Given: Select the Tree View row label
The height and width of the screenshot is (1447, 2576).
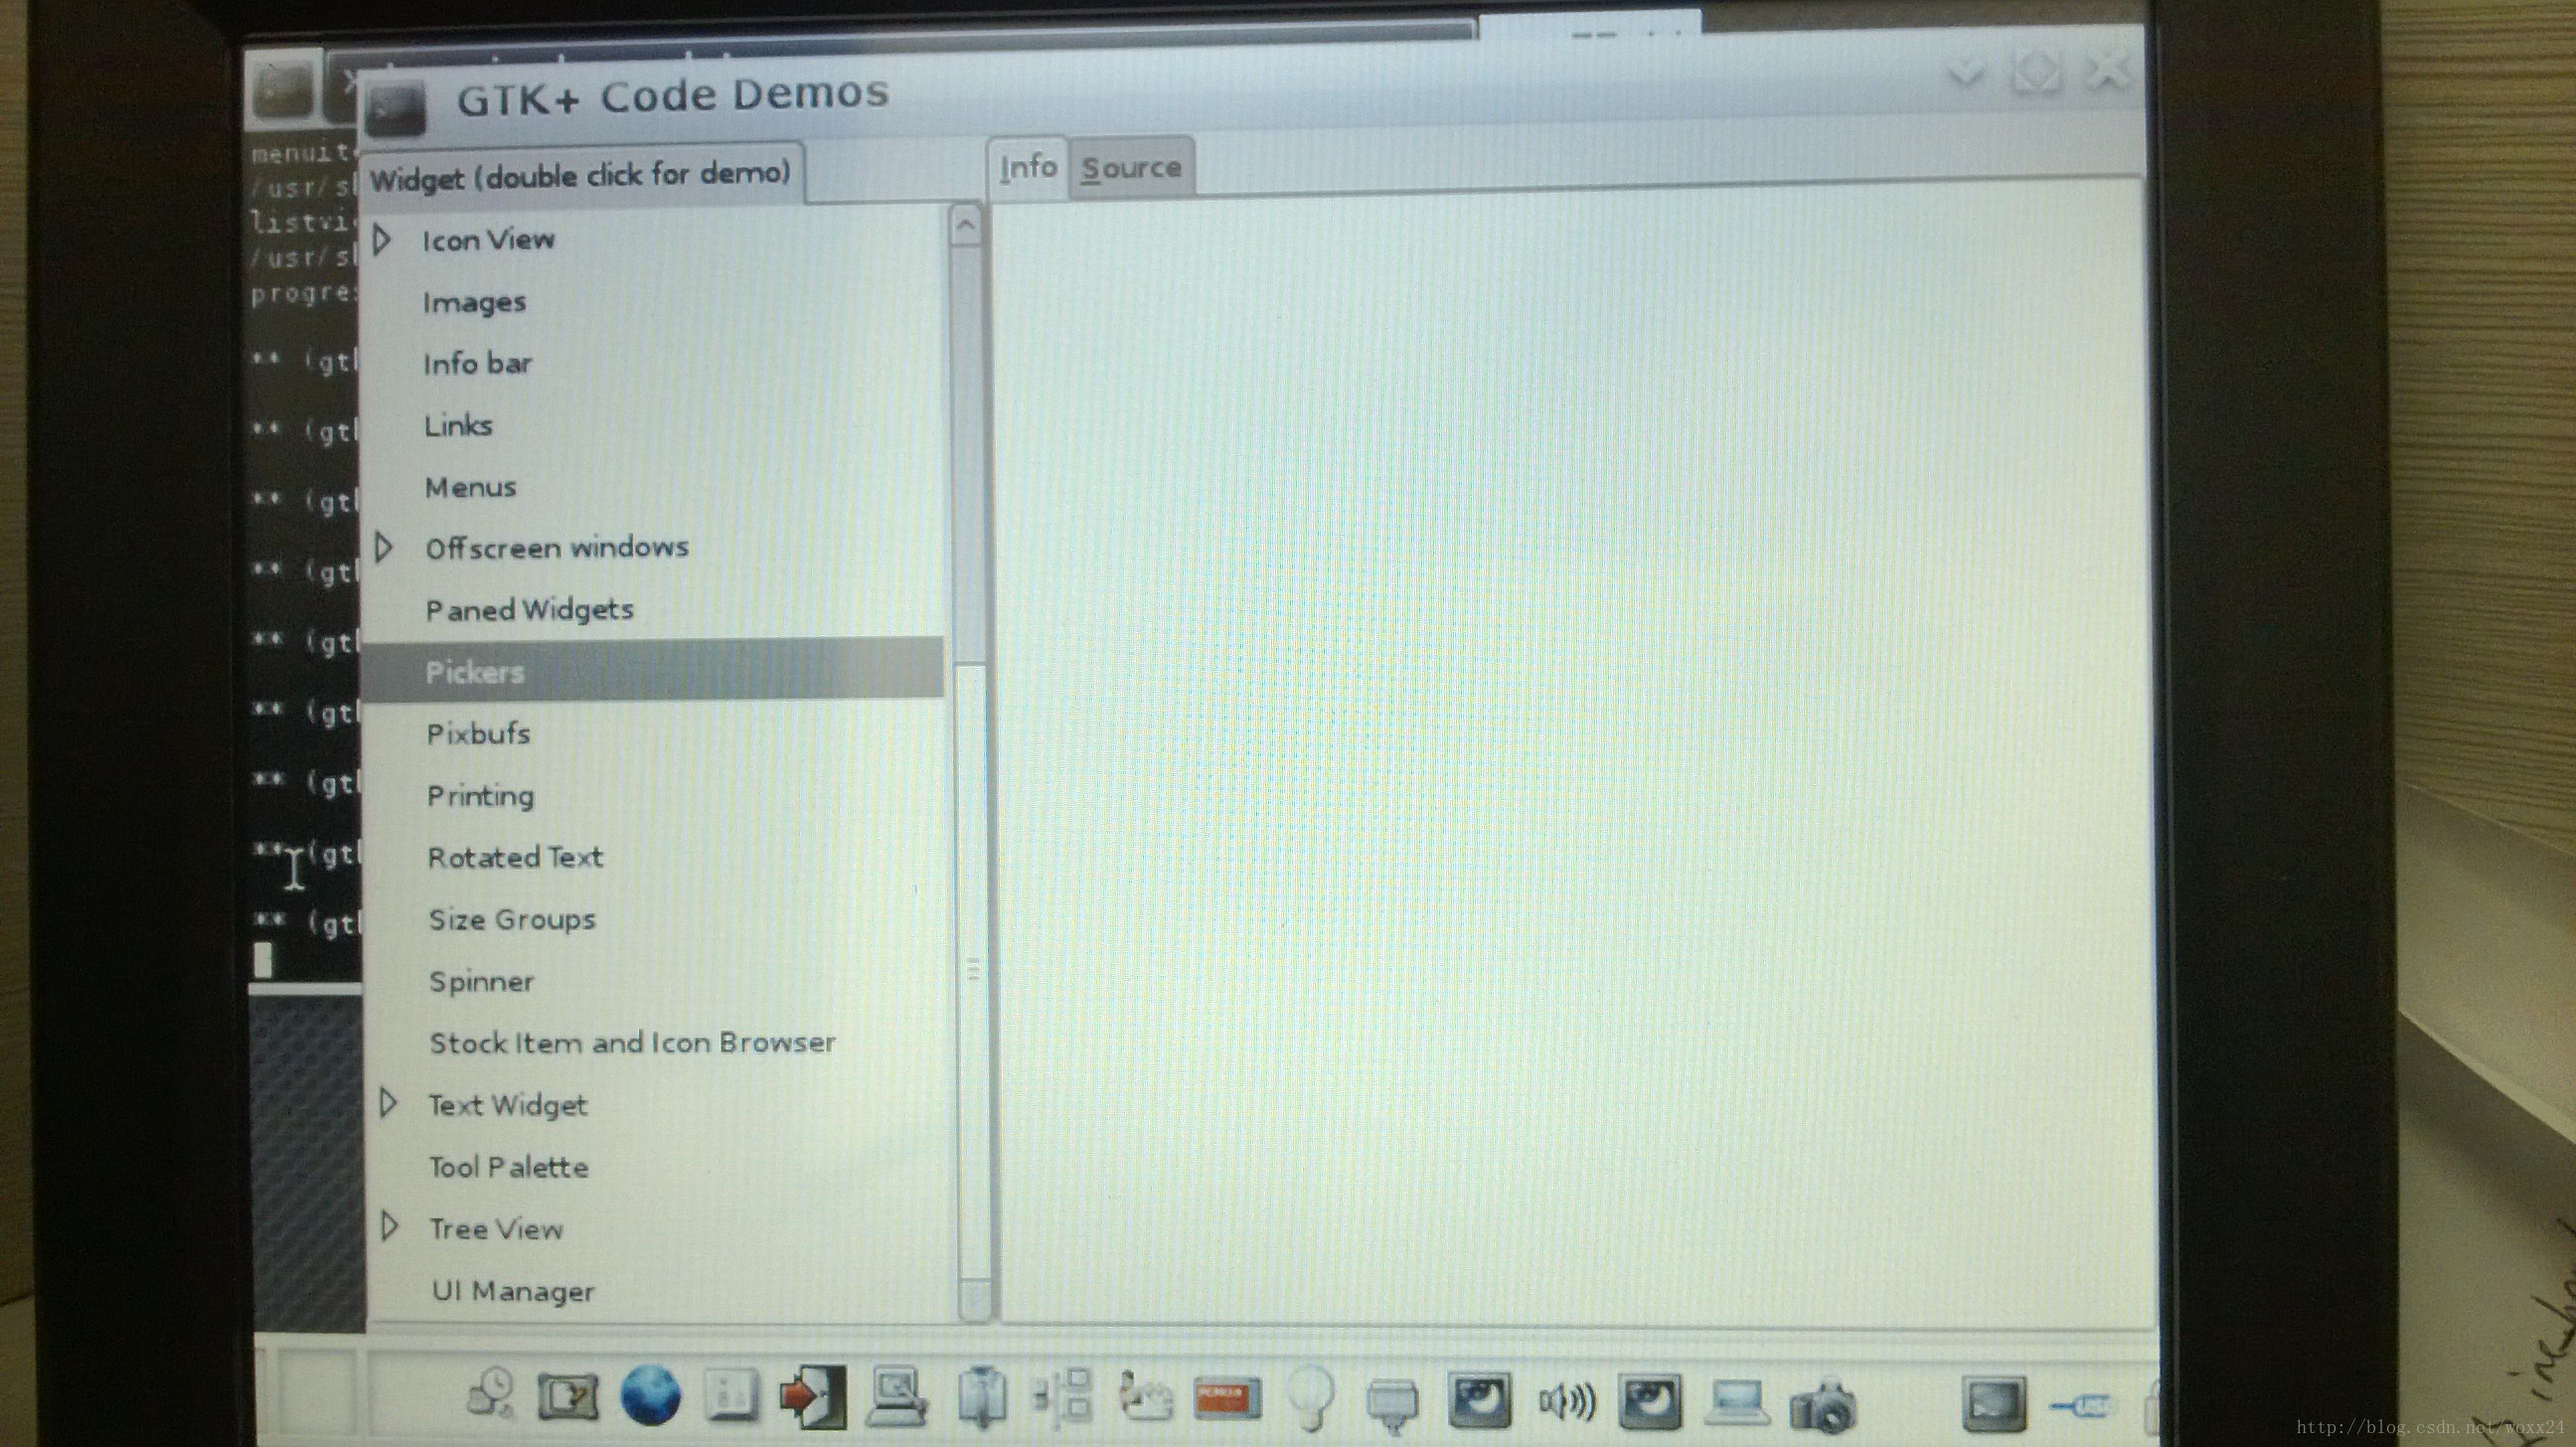Looking at the screenshot, I should 496,1228.
